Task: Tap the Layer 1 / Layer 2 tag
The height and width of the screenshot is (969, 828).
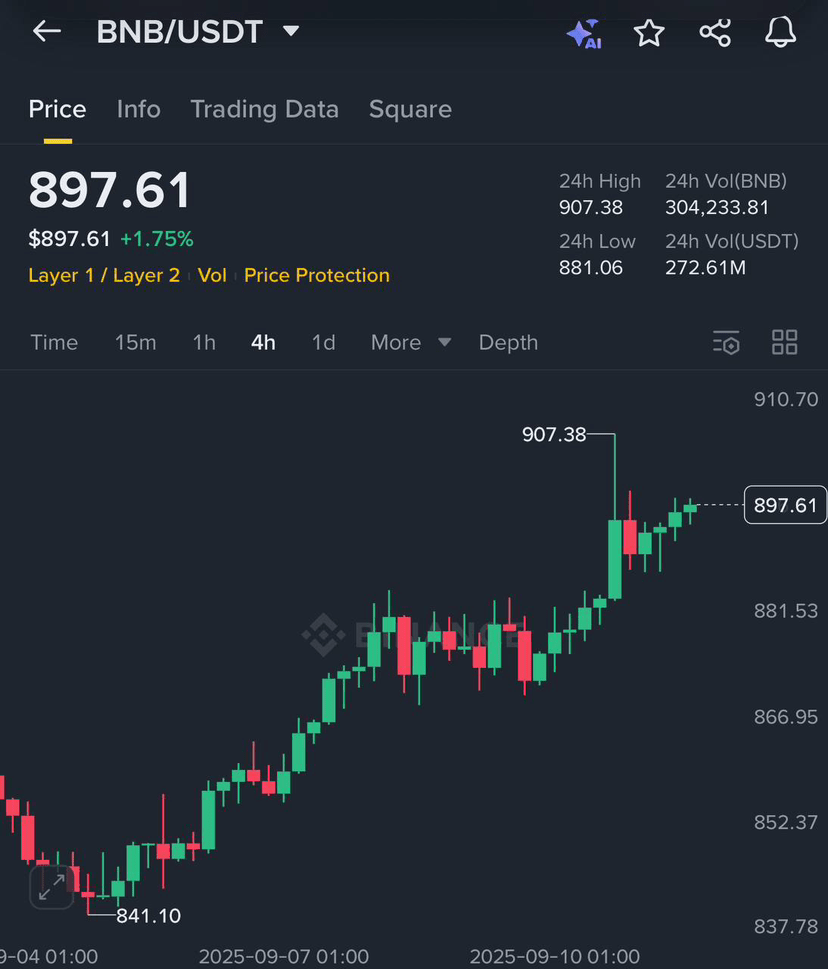Action: coord(104,275)
